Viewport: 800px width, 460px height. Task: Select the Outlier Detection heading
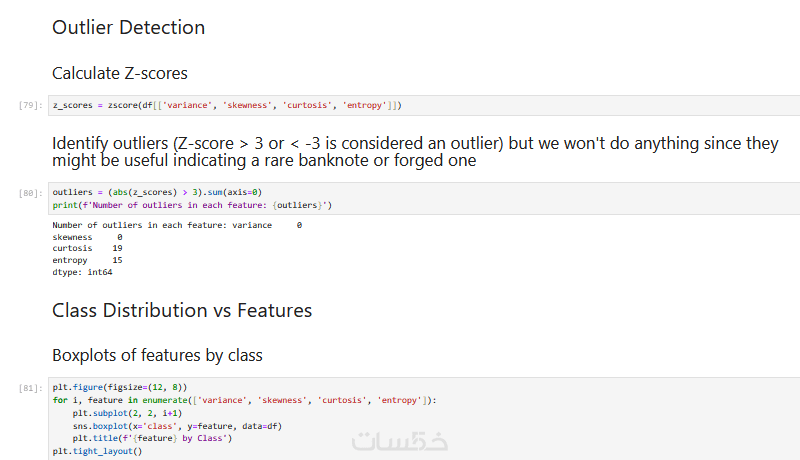coord(128,28)
